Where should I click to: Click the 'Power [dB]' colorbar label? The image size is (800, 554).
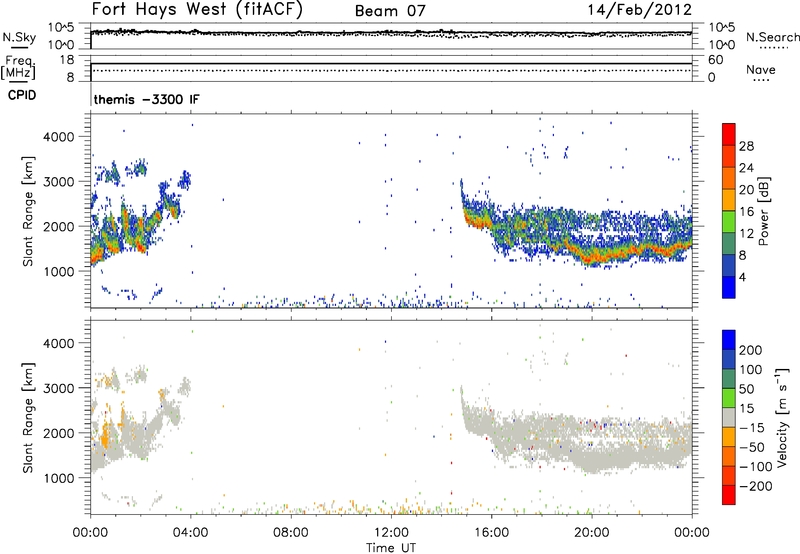click(763, 211)
